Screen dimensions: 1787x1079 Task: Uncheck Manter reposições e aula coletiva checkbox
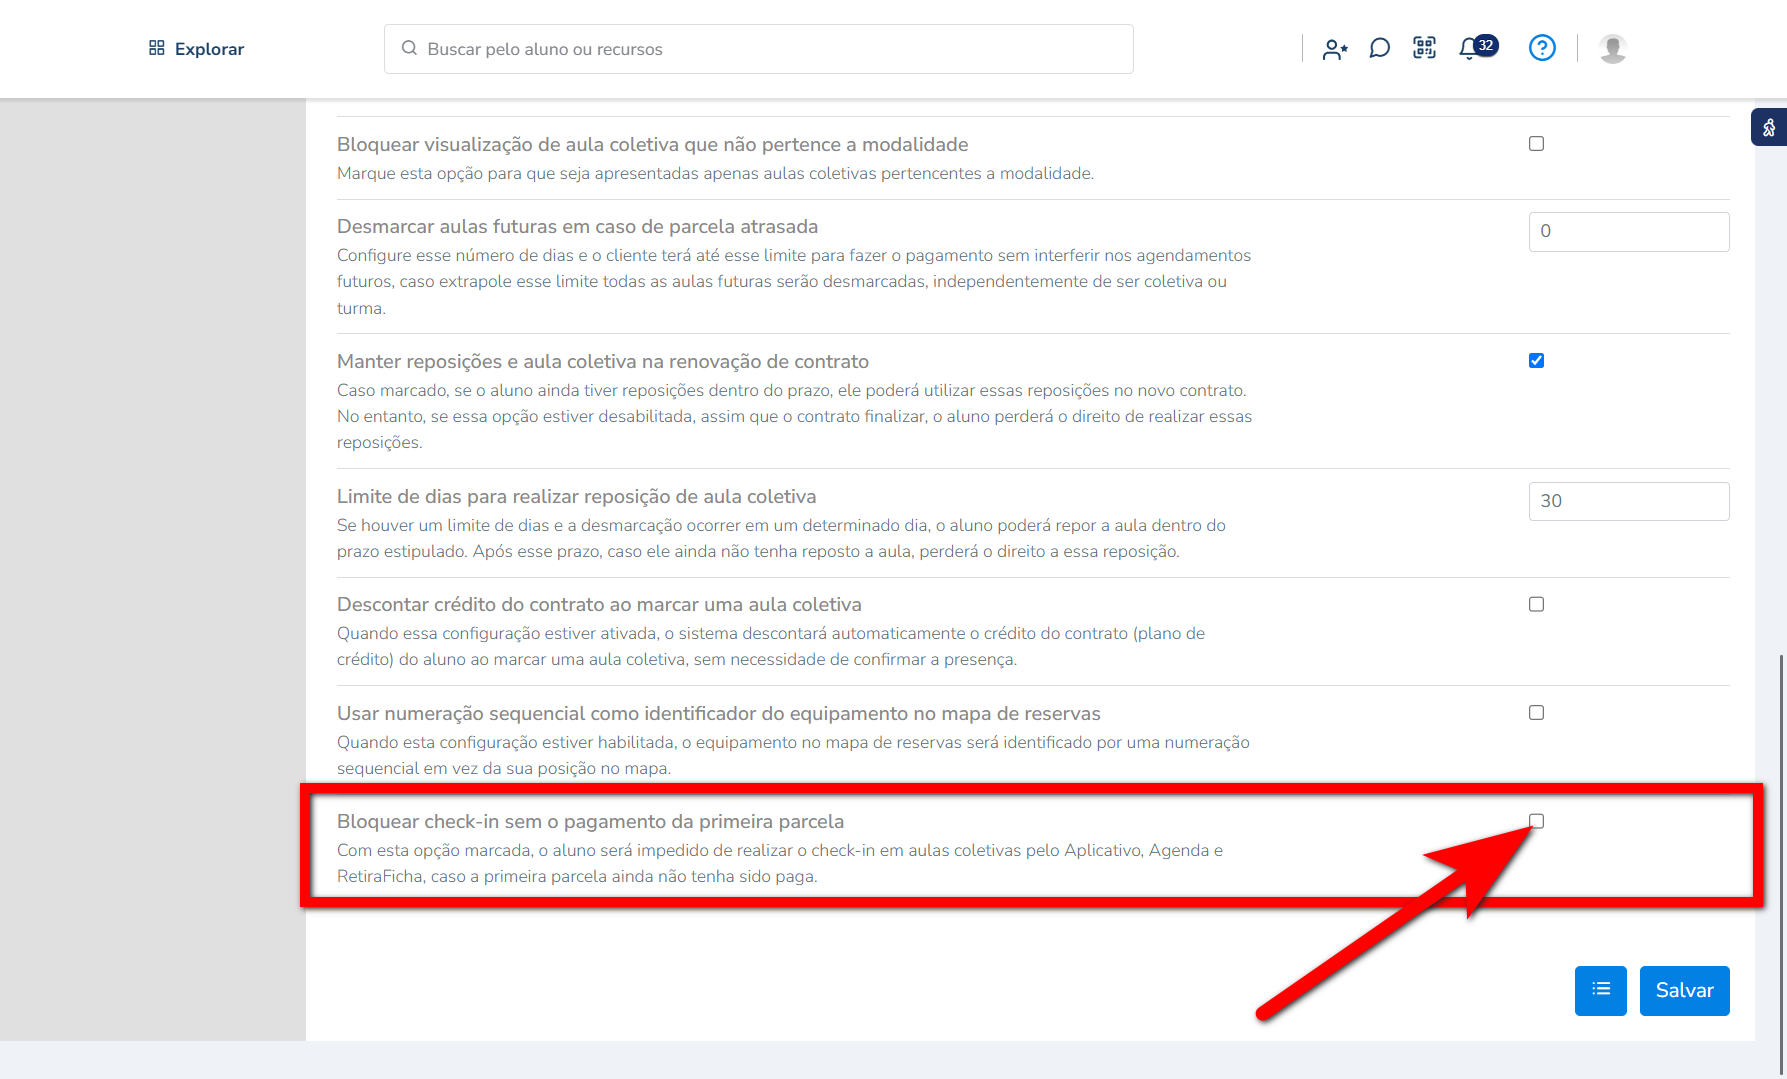1536,361
